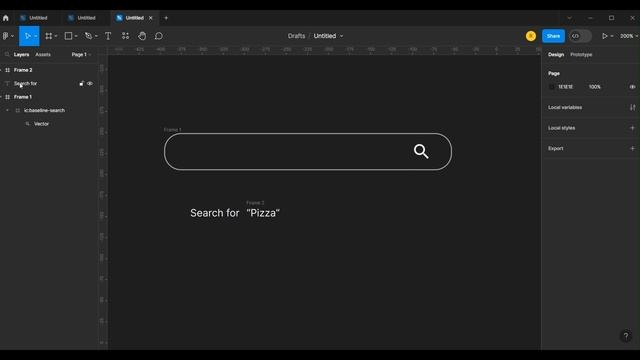This screenshot has width=640, height=360.
Task: Click the Local variables label
Action: 565,107
